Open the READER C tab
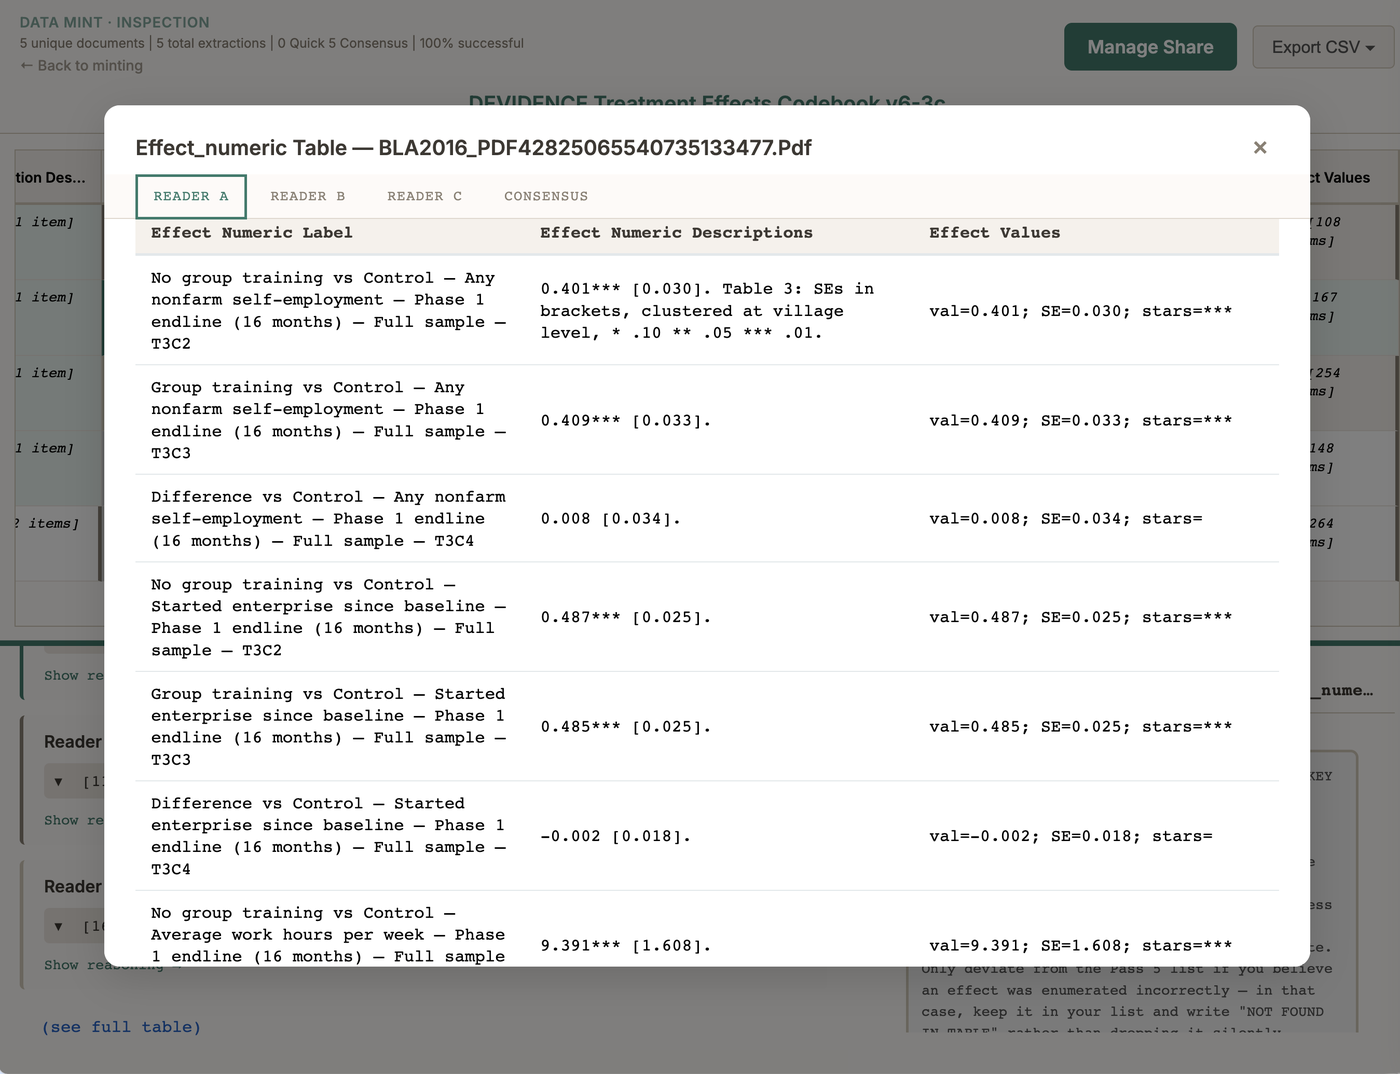 pos(425,196)
